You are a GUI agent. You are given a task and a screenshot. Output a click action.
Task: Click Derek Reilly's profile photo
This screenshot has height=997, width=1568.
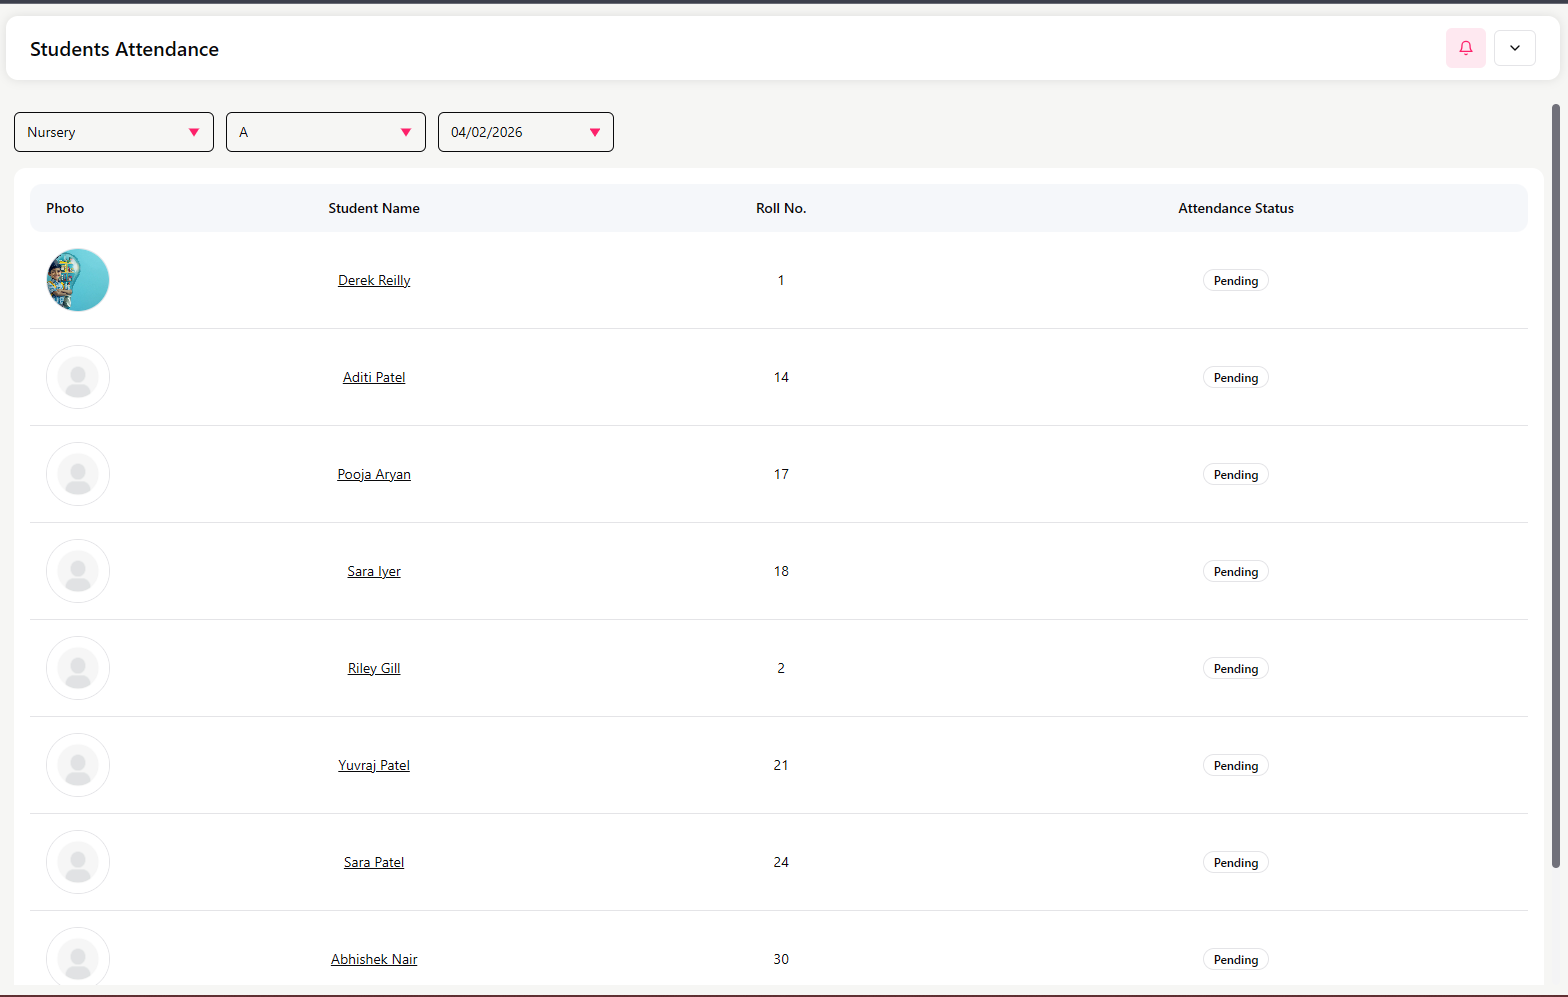pos(78,280)
